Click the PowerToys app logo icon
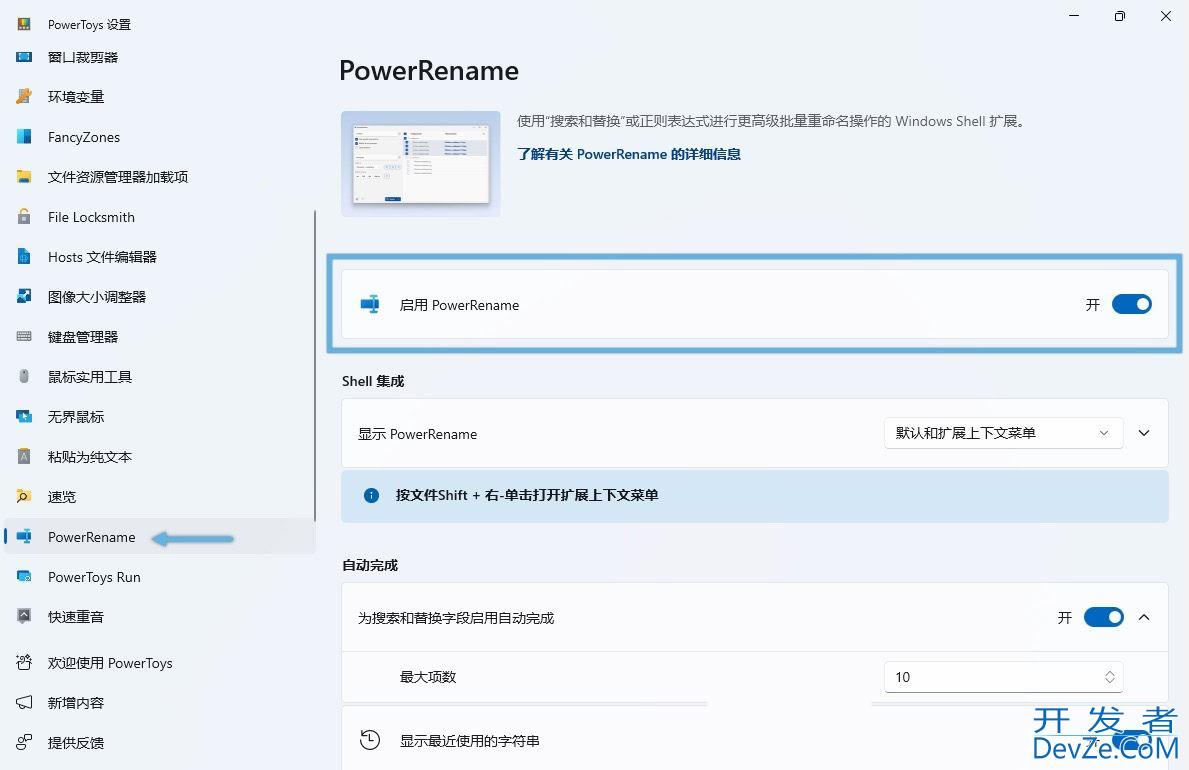 pos(24,24)
